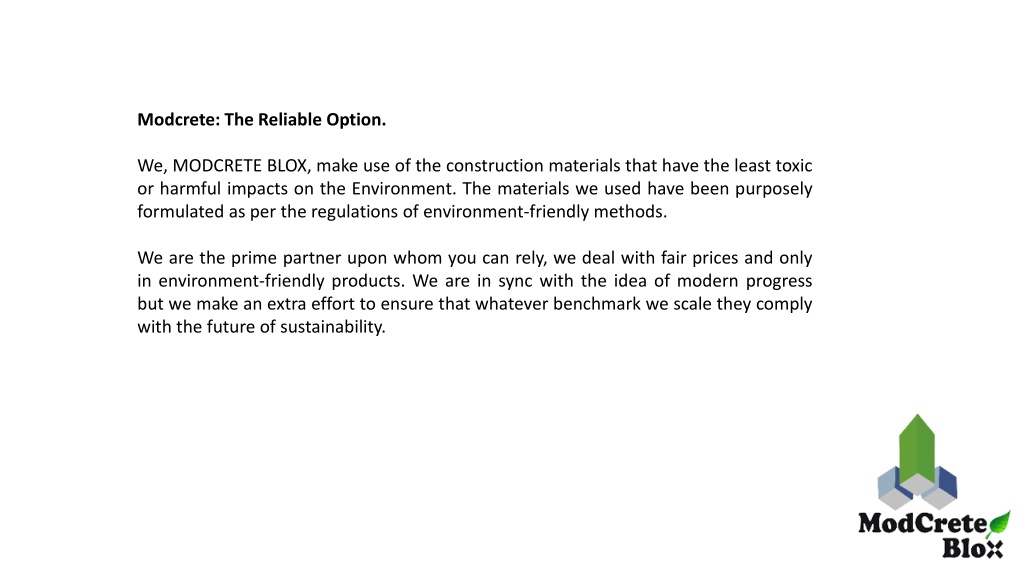The height and width of the screenshot is (576, 1024).
Task: Click the words 'construction materials' in text
Action: coord(532,166)
